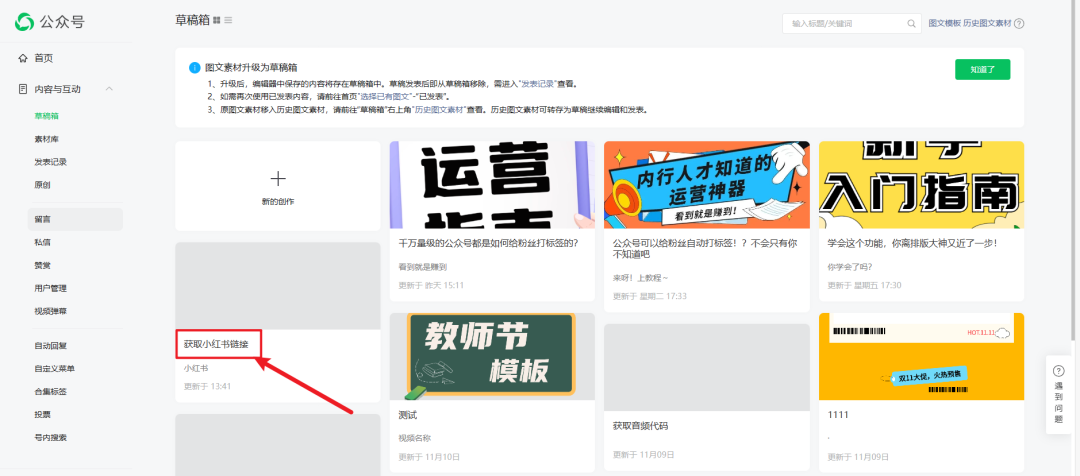
Task: Click the green 知道了 button
Action: tap(982, 69)
